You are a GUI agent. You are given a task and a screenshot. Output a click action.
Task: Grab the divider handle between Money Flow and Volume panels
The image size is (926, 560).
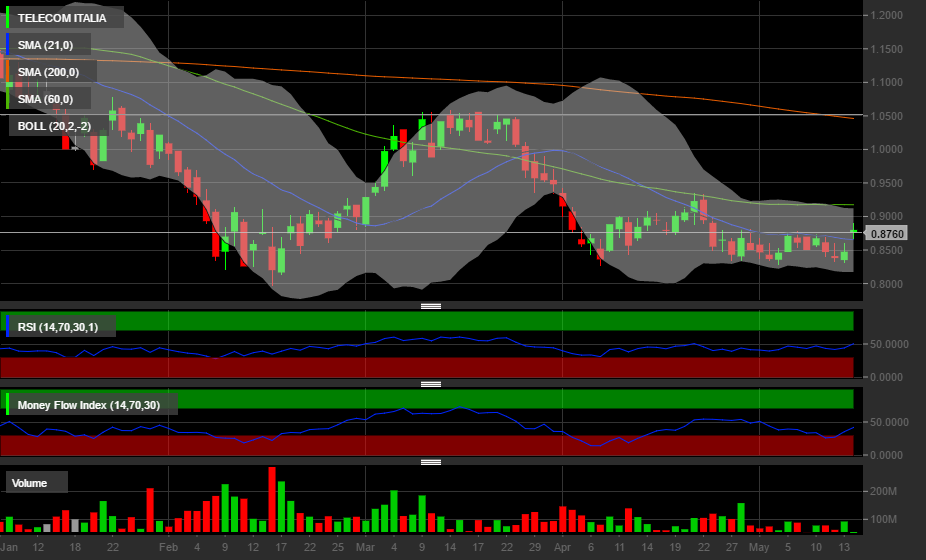[431, 462]
